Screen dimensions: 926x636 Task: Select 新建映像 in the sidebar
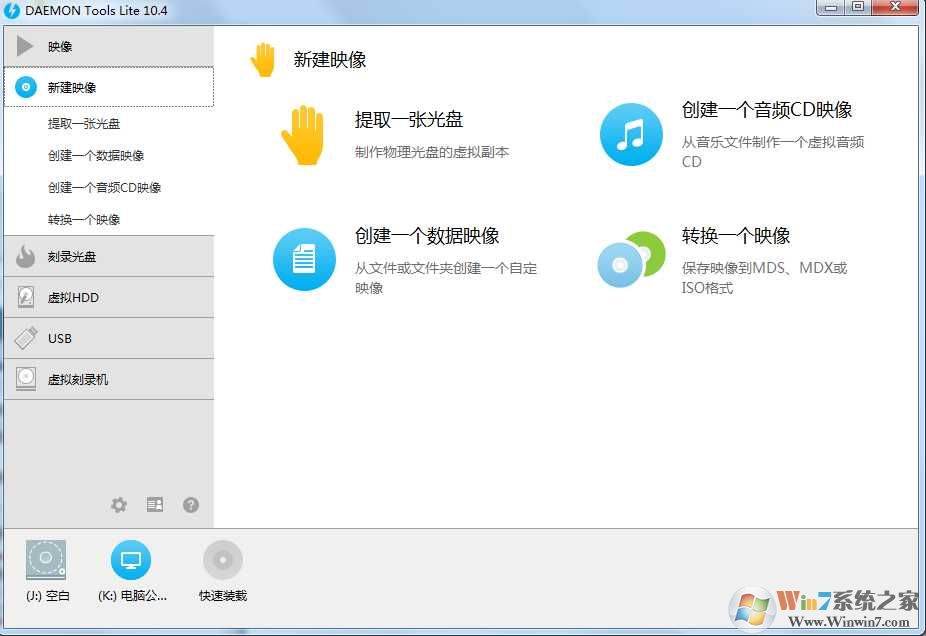coord(109,87)
